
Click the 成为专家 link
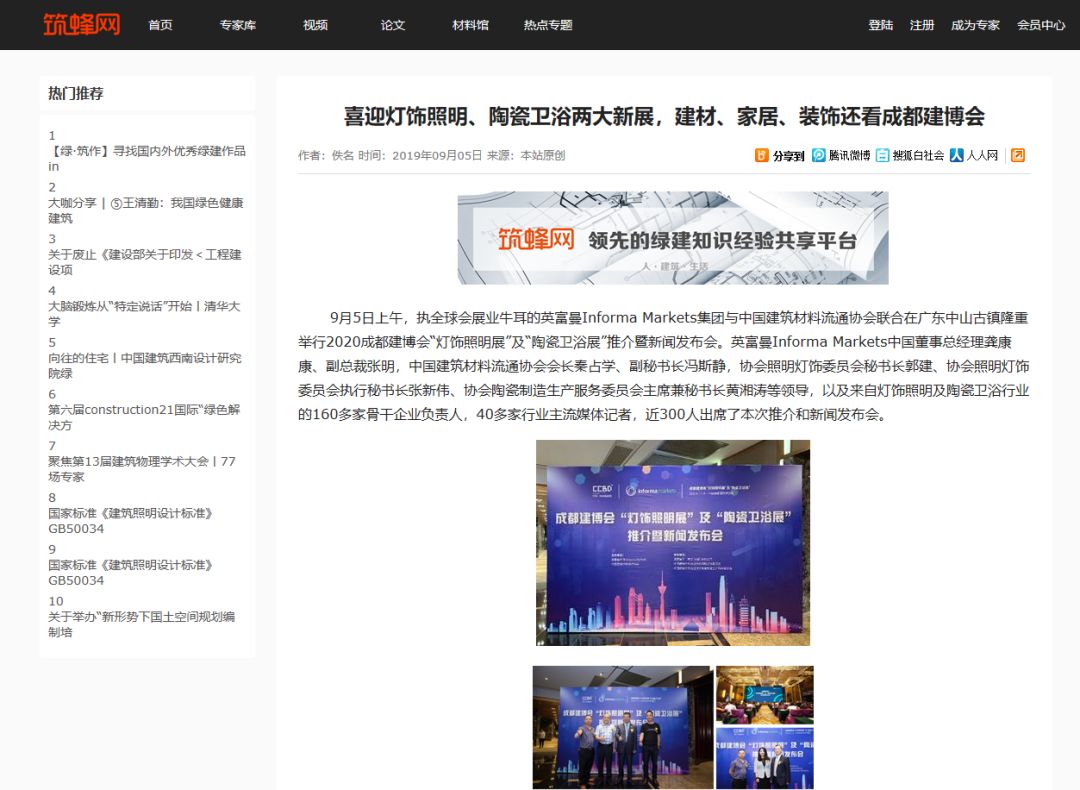tap(974, 25)
